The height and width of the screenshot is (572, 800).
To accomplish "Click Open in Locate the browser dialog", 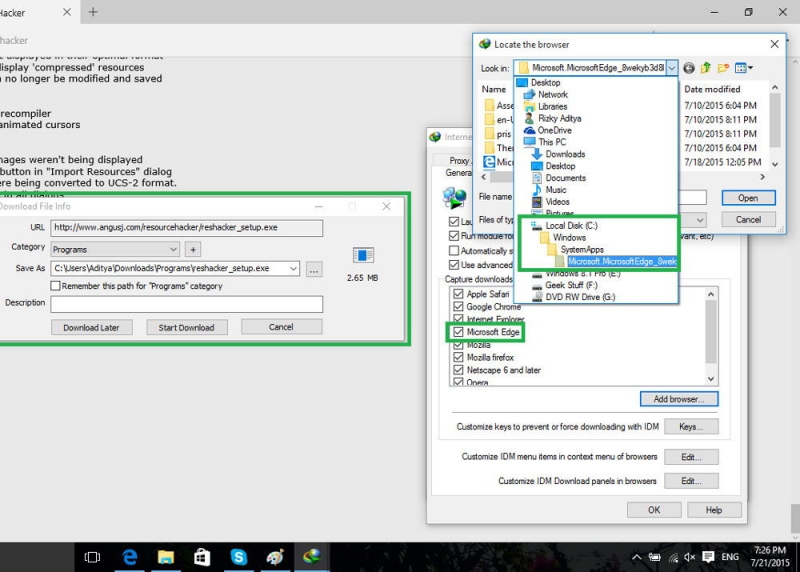I will coord(748,198).
